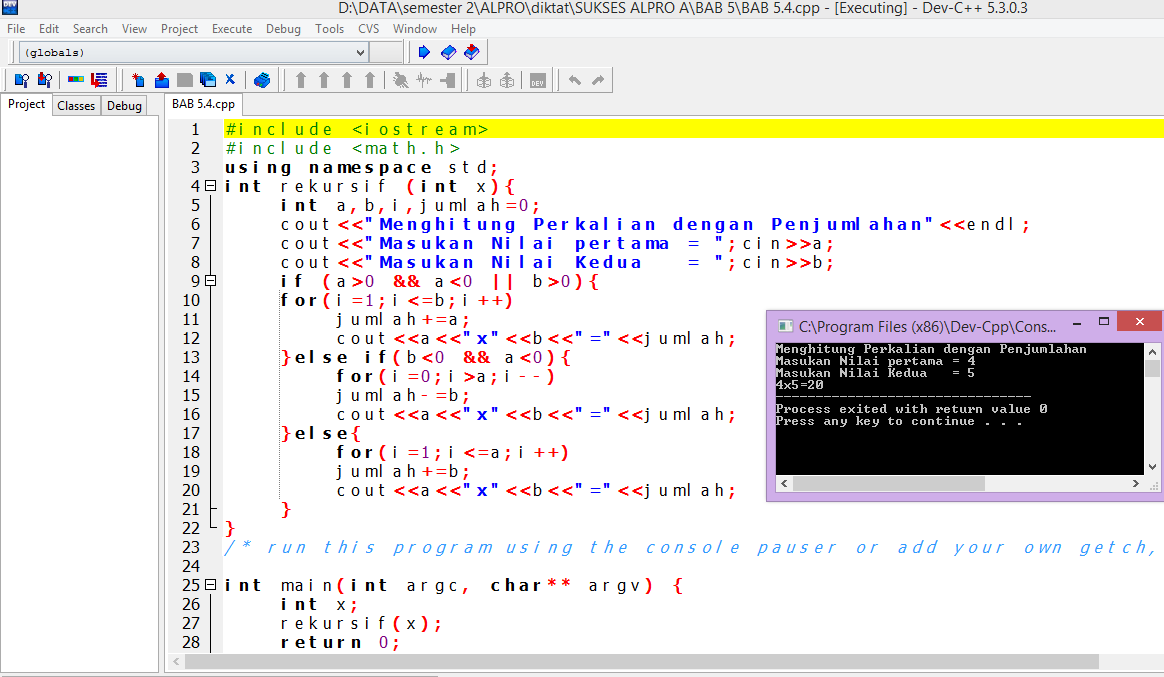The height and width of the screenshot is (677, 1164).
Task: Click the first greyed package toolbar icon
Action: (484, 80)
